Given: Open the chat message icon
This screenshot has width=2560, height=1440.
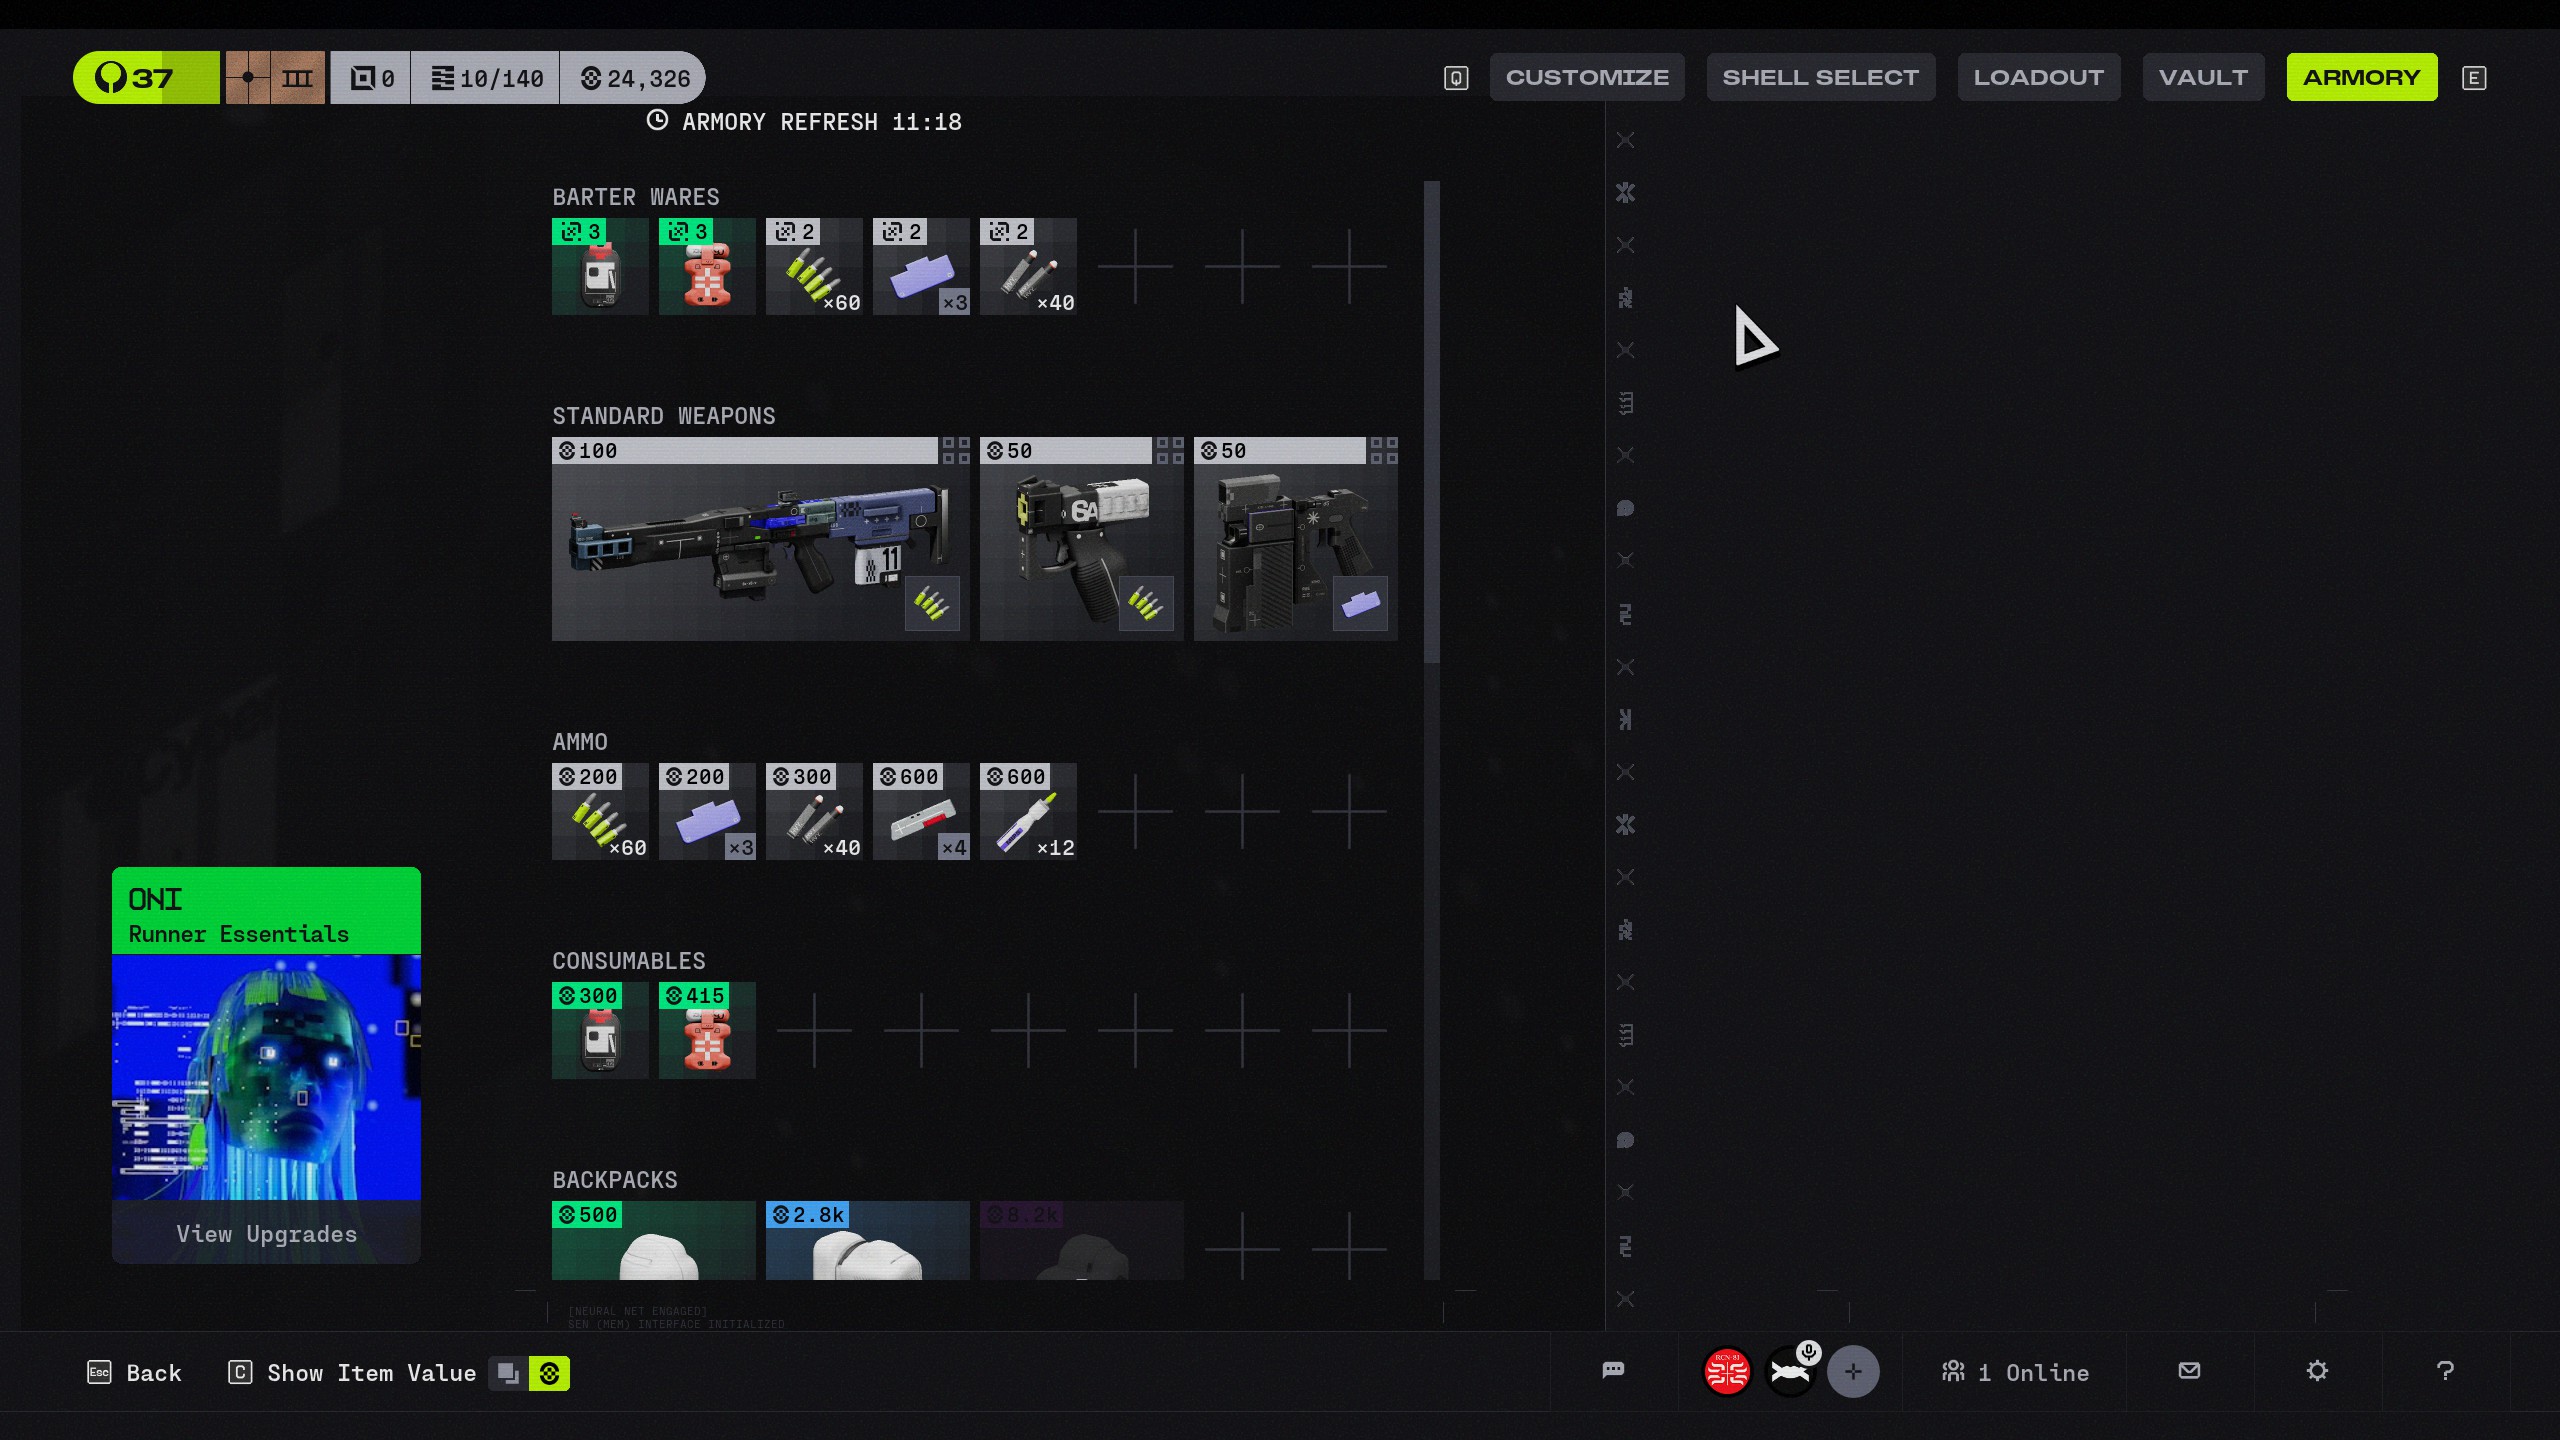Looking at the screenshot, I should point(1613,1371).
